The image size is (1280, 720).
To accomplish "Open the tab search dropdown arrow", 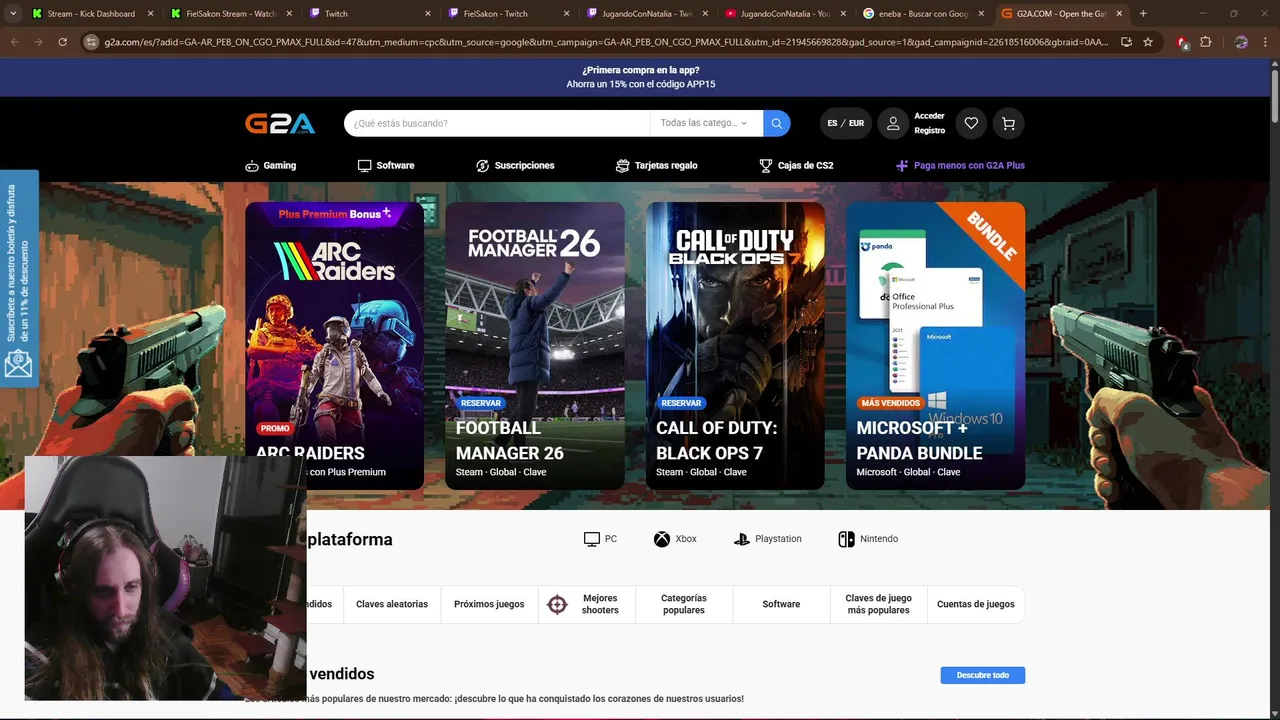I will click(x=14, y=14).
